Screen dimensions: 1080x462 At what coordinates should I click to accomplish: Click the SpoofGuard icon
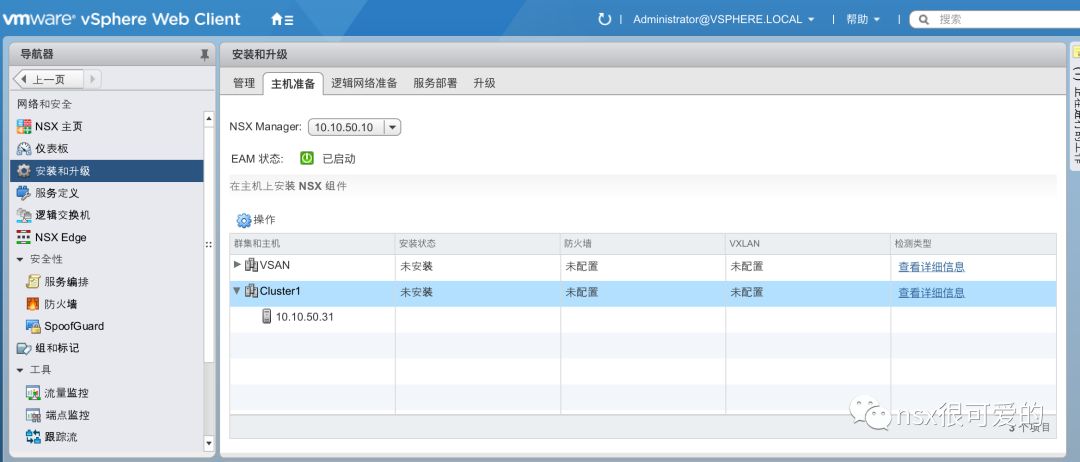click(33, 326)
